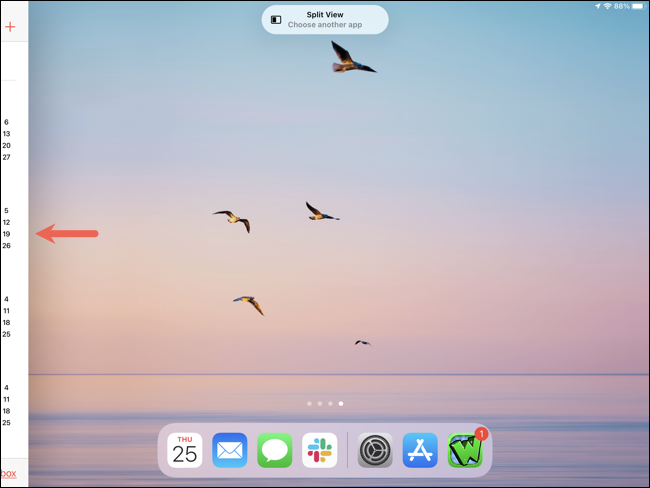Image resolution: width=650 pixels, height=488 pixels.
Task: Open the green W game app with badge
Action: click(465, 450)
